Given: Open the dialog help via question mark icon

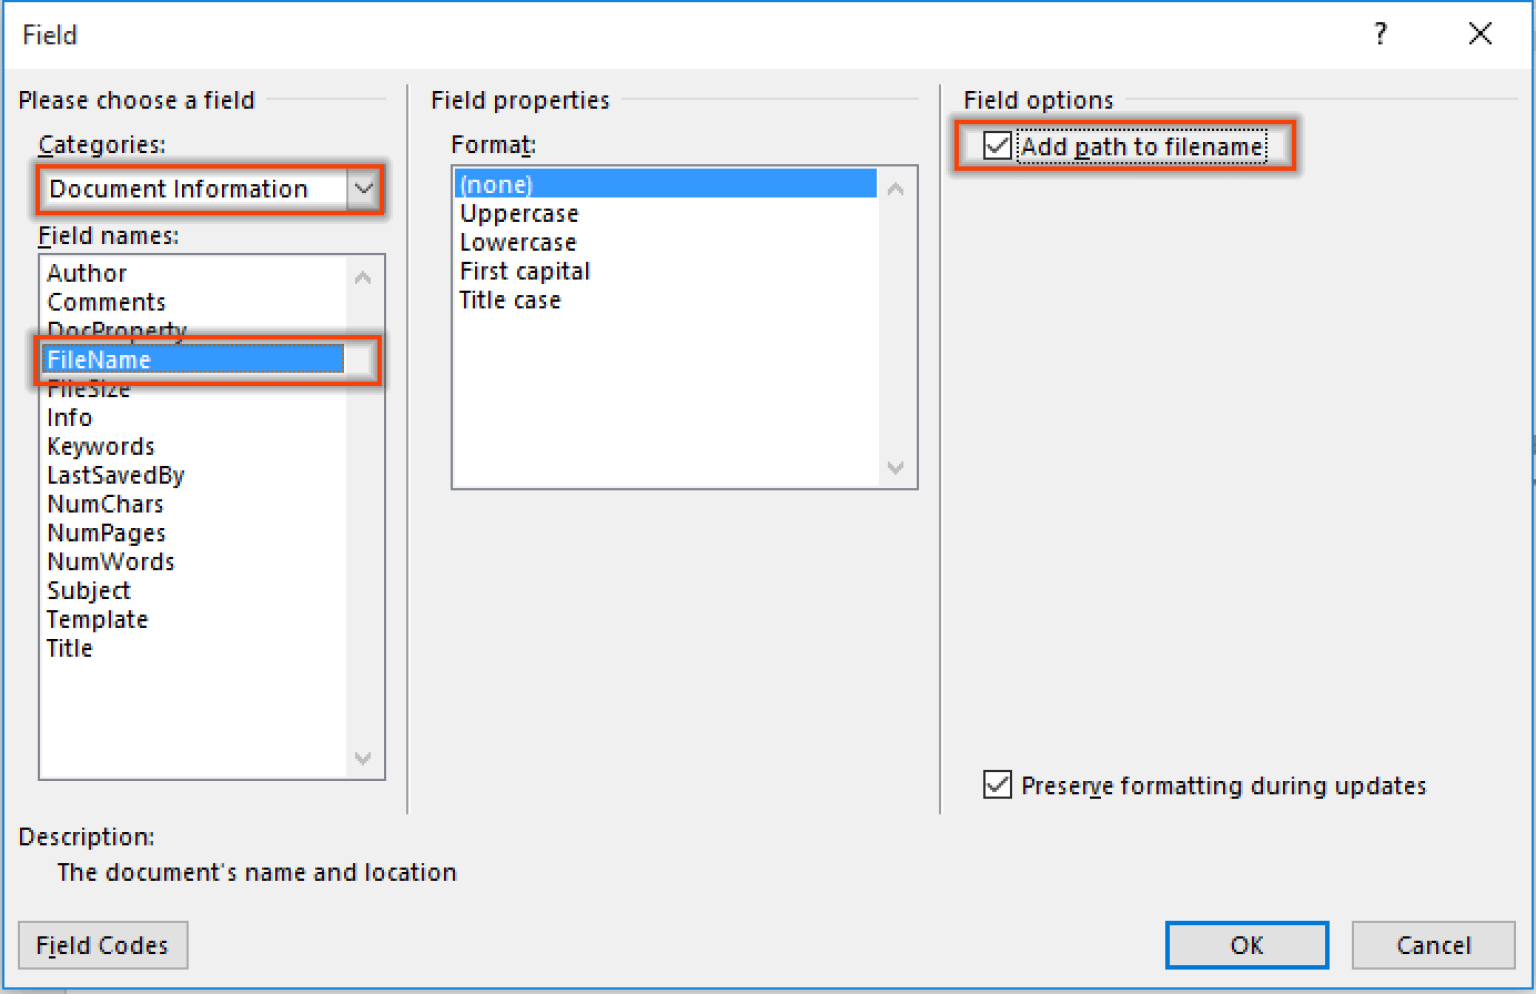Looking at the screenshot, I should 1381,33.
